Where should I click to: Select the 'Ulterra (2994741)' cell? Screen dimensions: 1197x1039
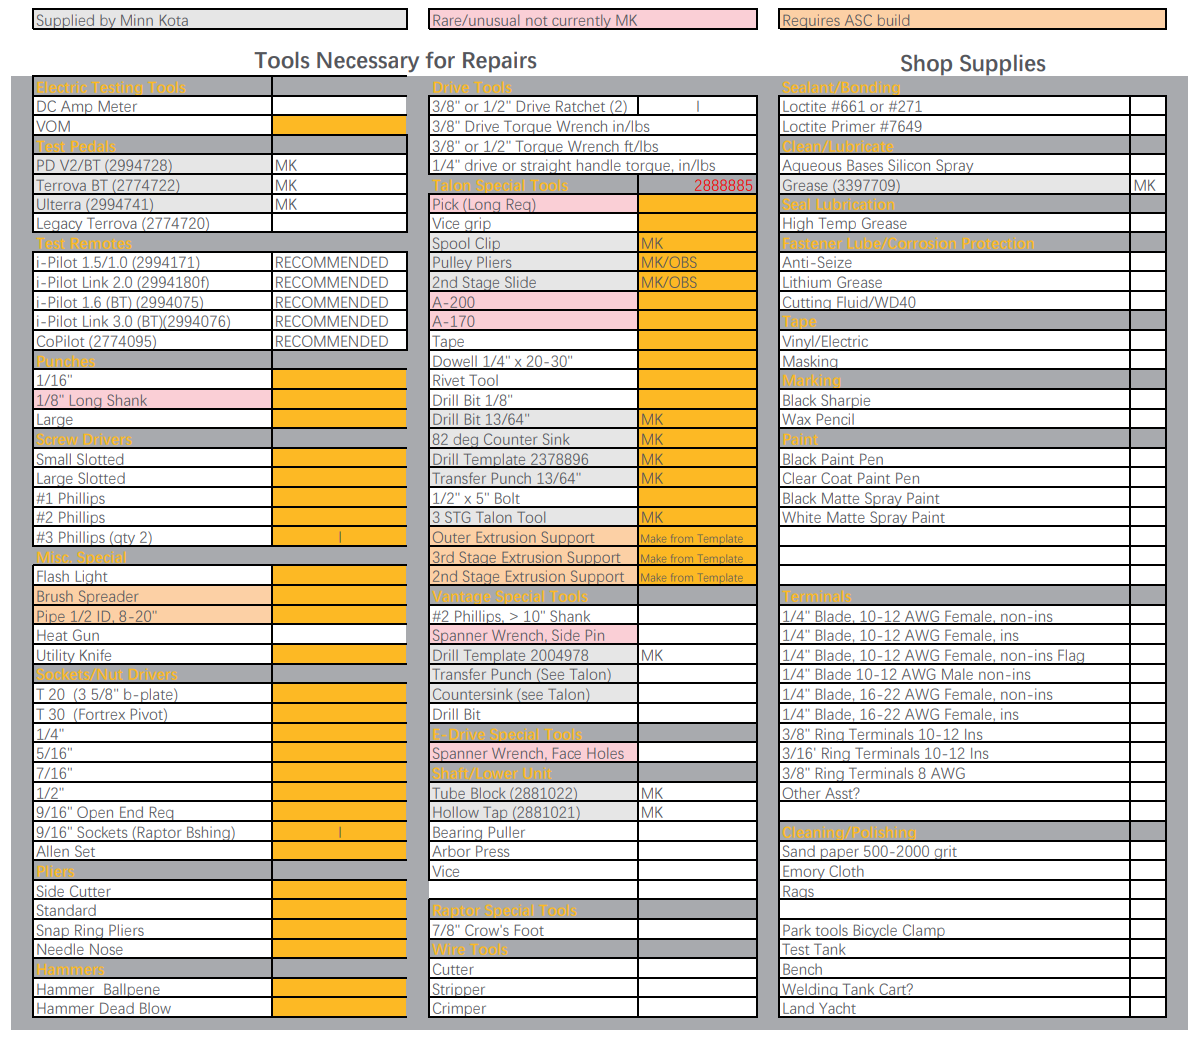pos(153,205)
